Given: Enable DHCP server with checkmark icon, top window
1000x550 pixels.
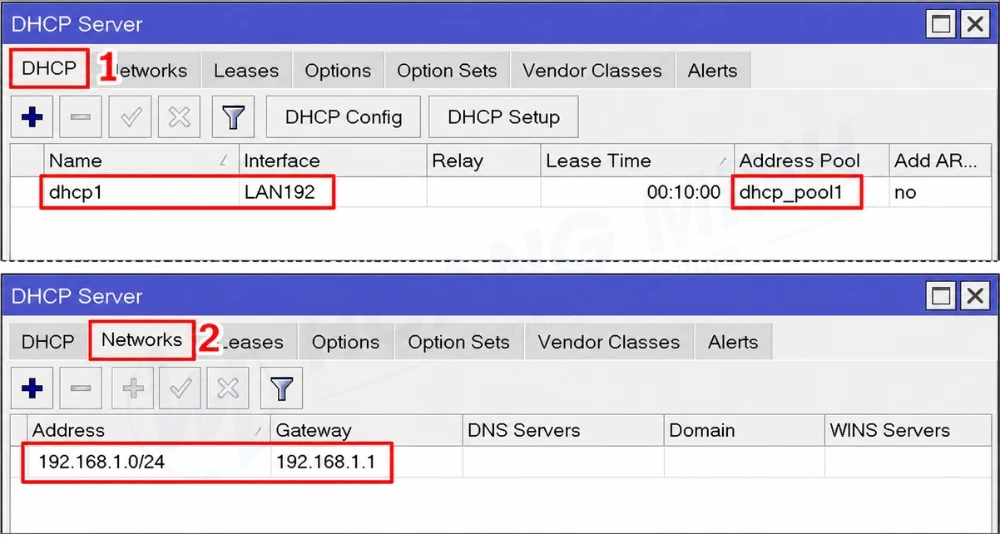Looking at the screenshot, I should [130, 117].
